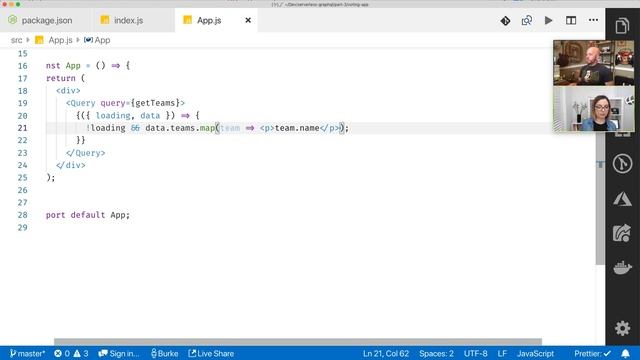Expand breadcrumb arrow after App.js
Image resolution: width=640 pixels, height=360 pixels.
(x=78, y=40)
